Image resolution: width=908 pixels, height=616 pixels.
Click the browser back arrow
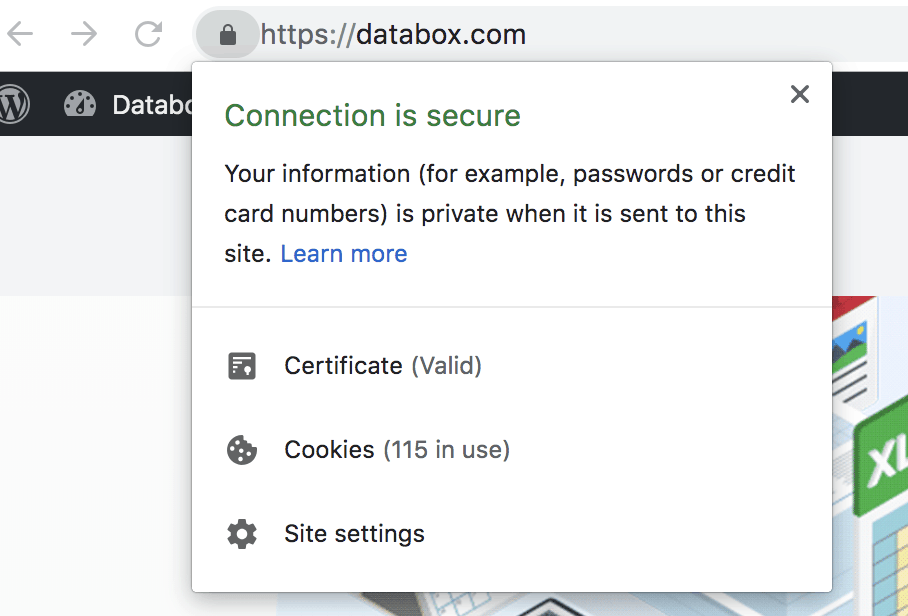coord(20,35)
